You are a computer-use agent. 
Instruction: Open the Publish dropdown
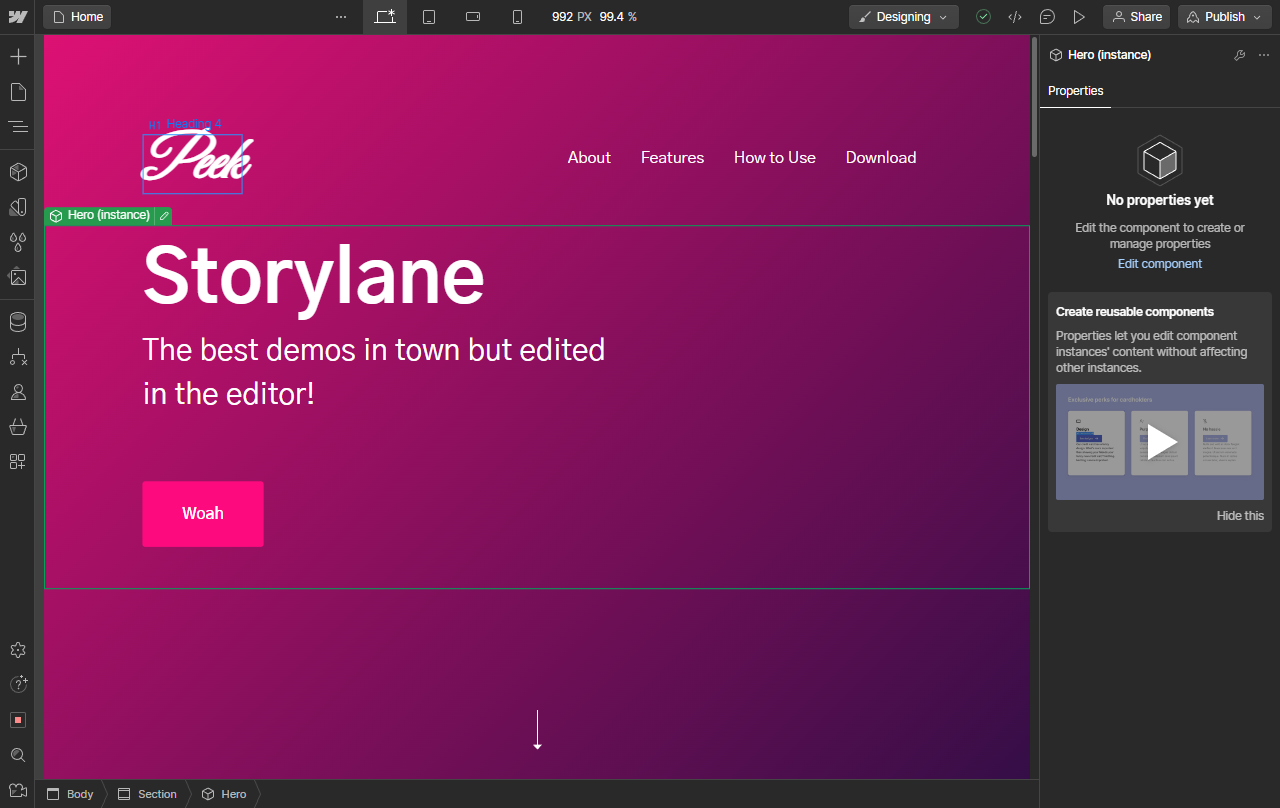1225,17
